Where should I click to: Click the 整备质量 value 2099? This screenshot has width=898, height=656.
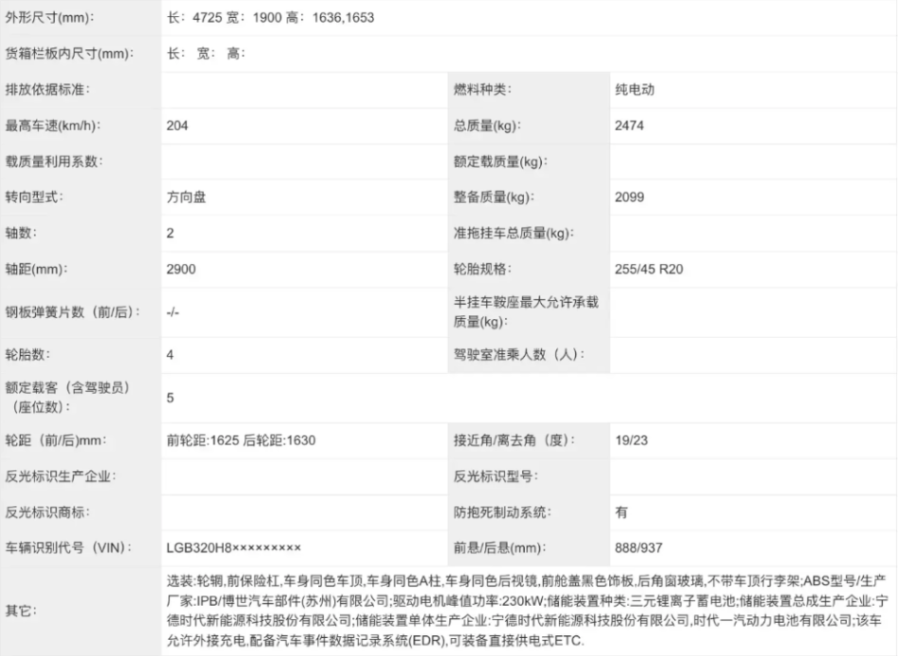pyautogui.click(x=629, y=198)
